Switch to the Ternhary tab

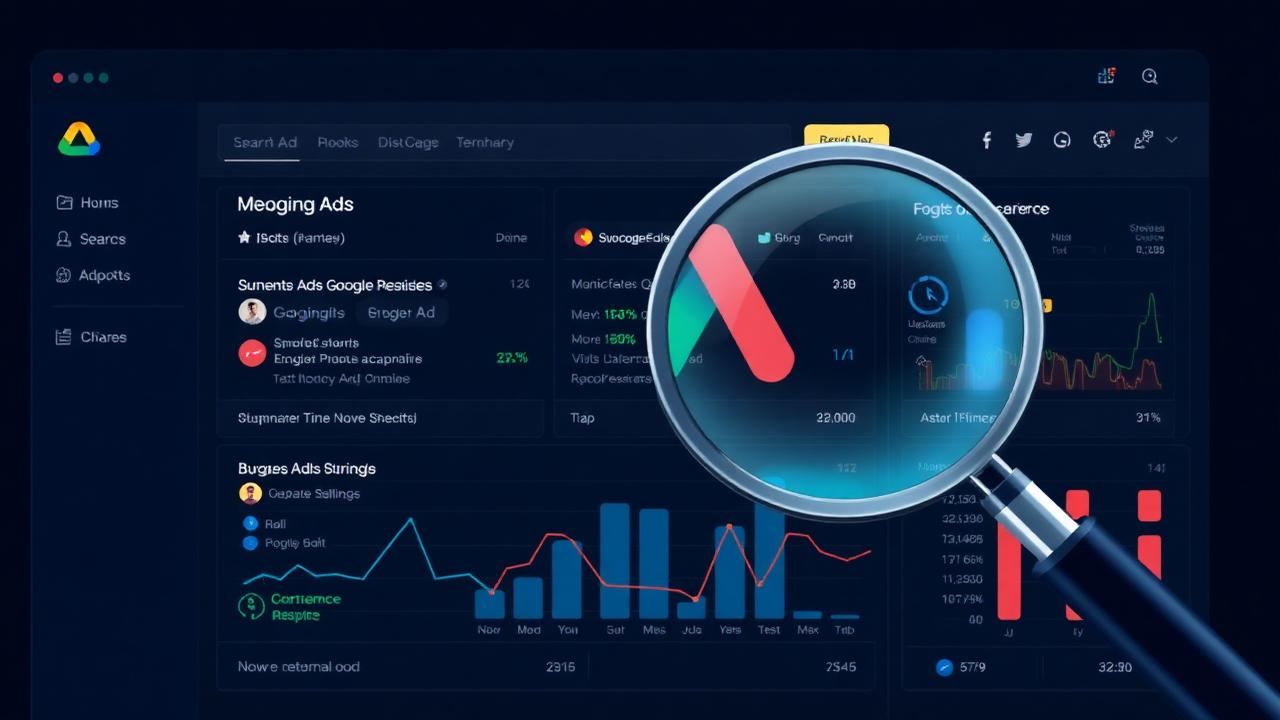(x=485, y=142)
